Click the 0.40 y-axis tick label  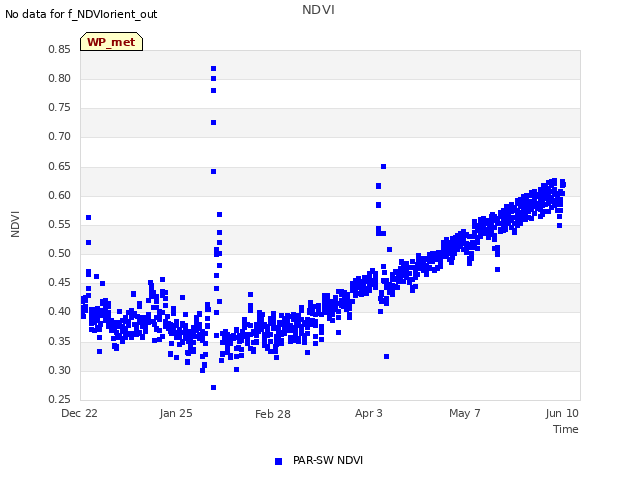(x=60, y=311)
